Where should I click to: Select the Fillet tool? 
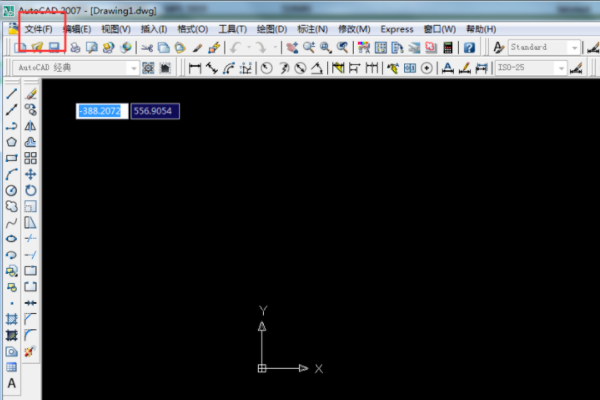point(31,335)
